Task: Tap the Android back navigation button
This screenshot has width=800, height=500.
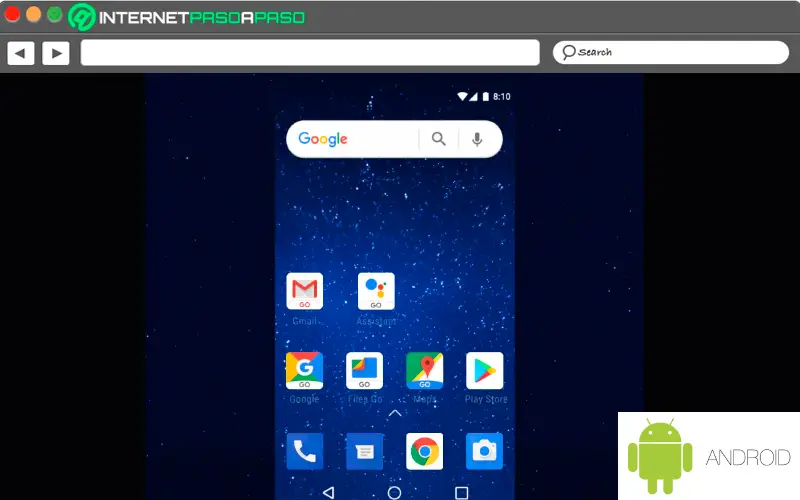Action: (x=329, y=492)
